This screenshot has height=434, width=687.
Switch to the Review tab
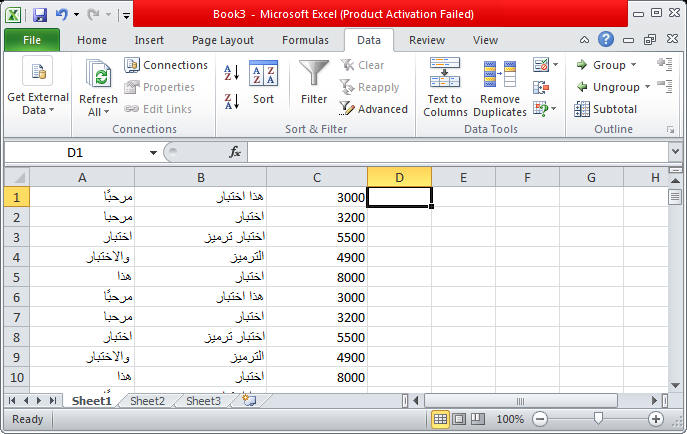pos(427,40)
